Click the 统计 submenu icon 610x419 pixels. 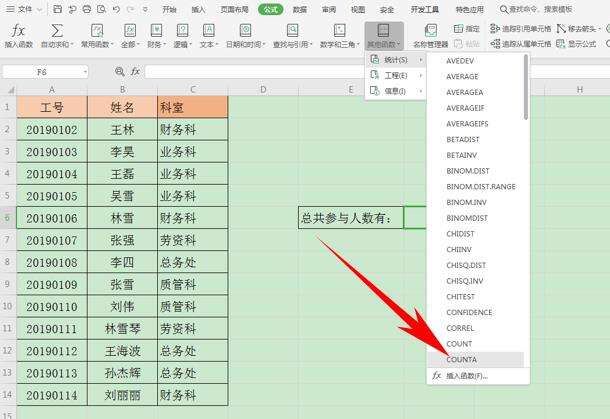375,60
